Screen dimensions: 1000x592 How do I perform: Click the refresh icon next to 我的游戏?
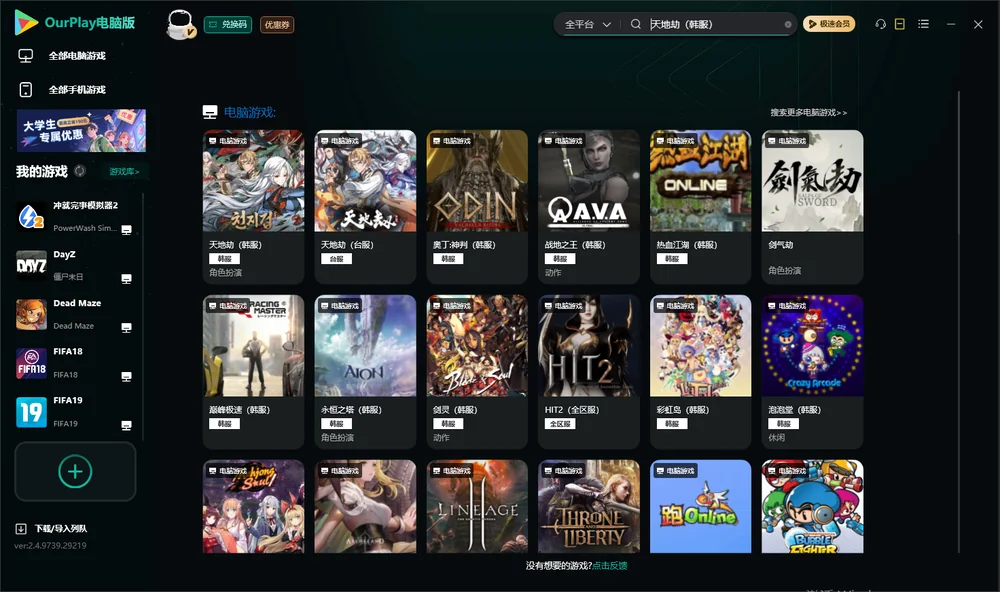coord(80,171)
